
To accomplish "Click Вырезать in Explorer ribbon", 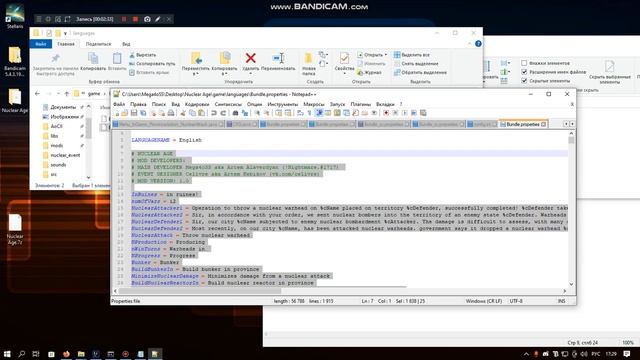I will point(142,55).
